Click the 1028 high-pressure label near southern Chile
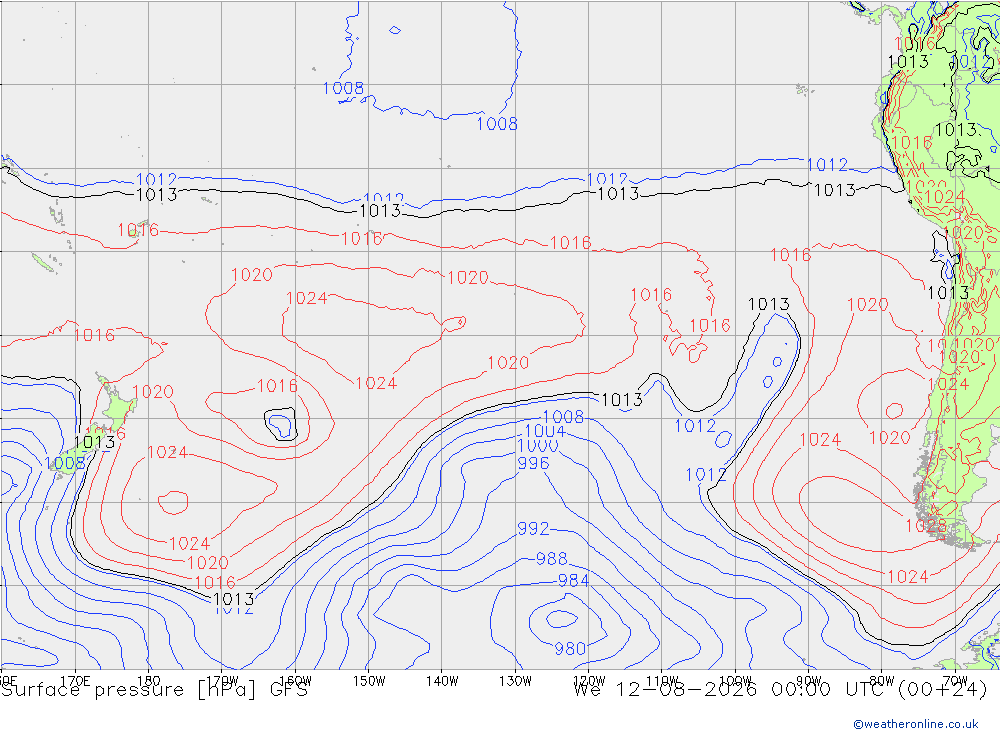Screen dimensions: 1000x733 click(926, 526)
